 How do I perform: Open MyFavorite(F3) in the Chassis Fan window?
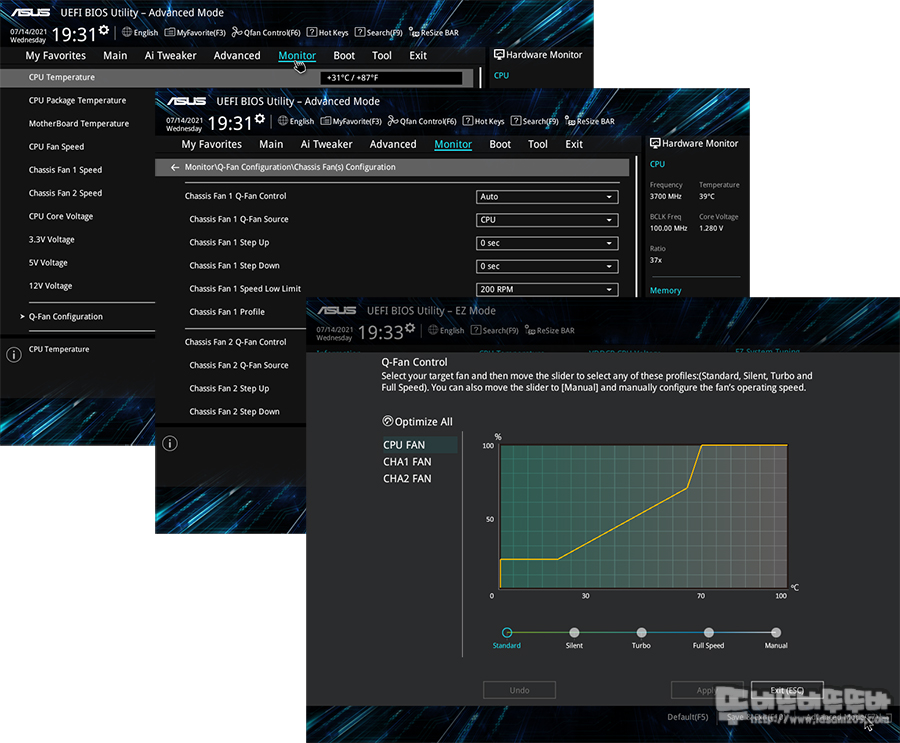(x=351, y=121)
